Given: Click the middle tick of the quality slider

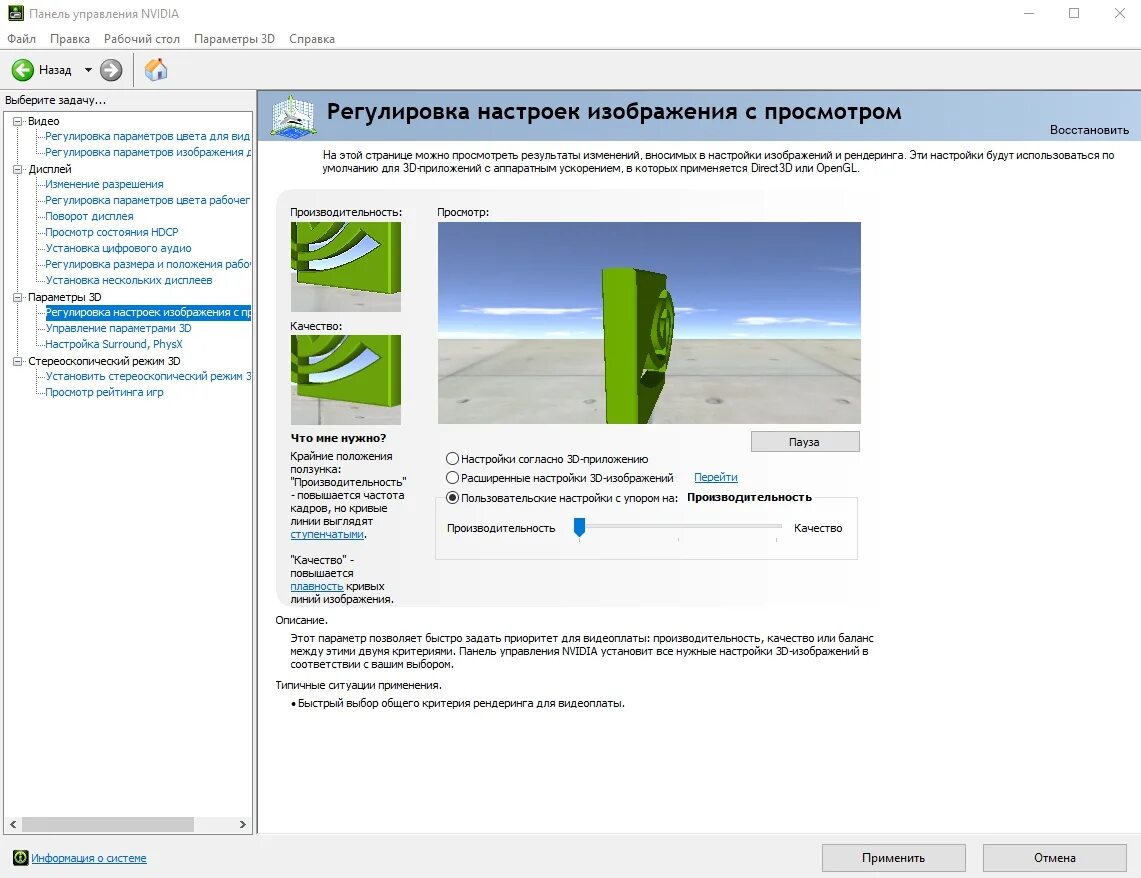Looking at the screenshot, I should tap(678, 539).
